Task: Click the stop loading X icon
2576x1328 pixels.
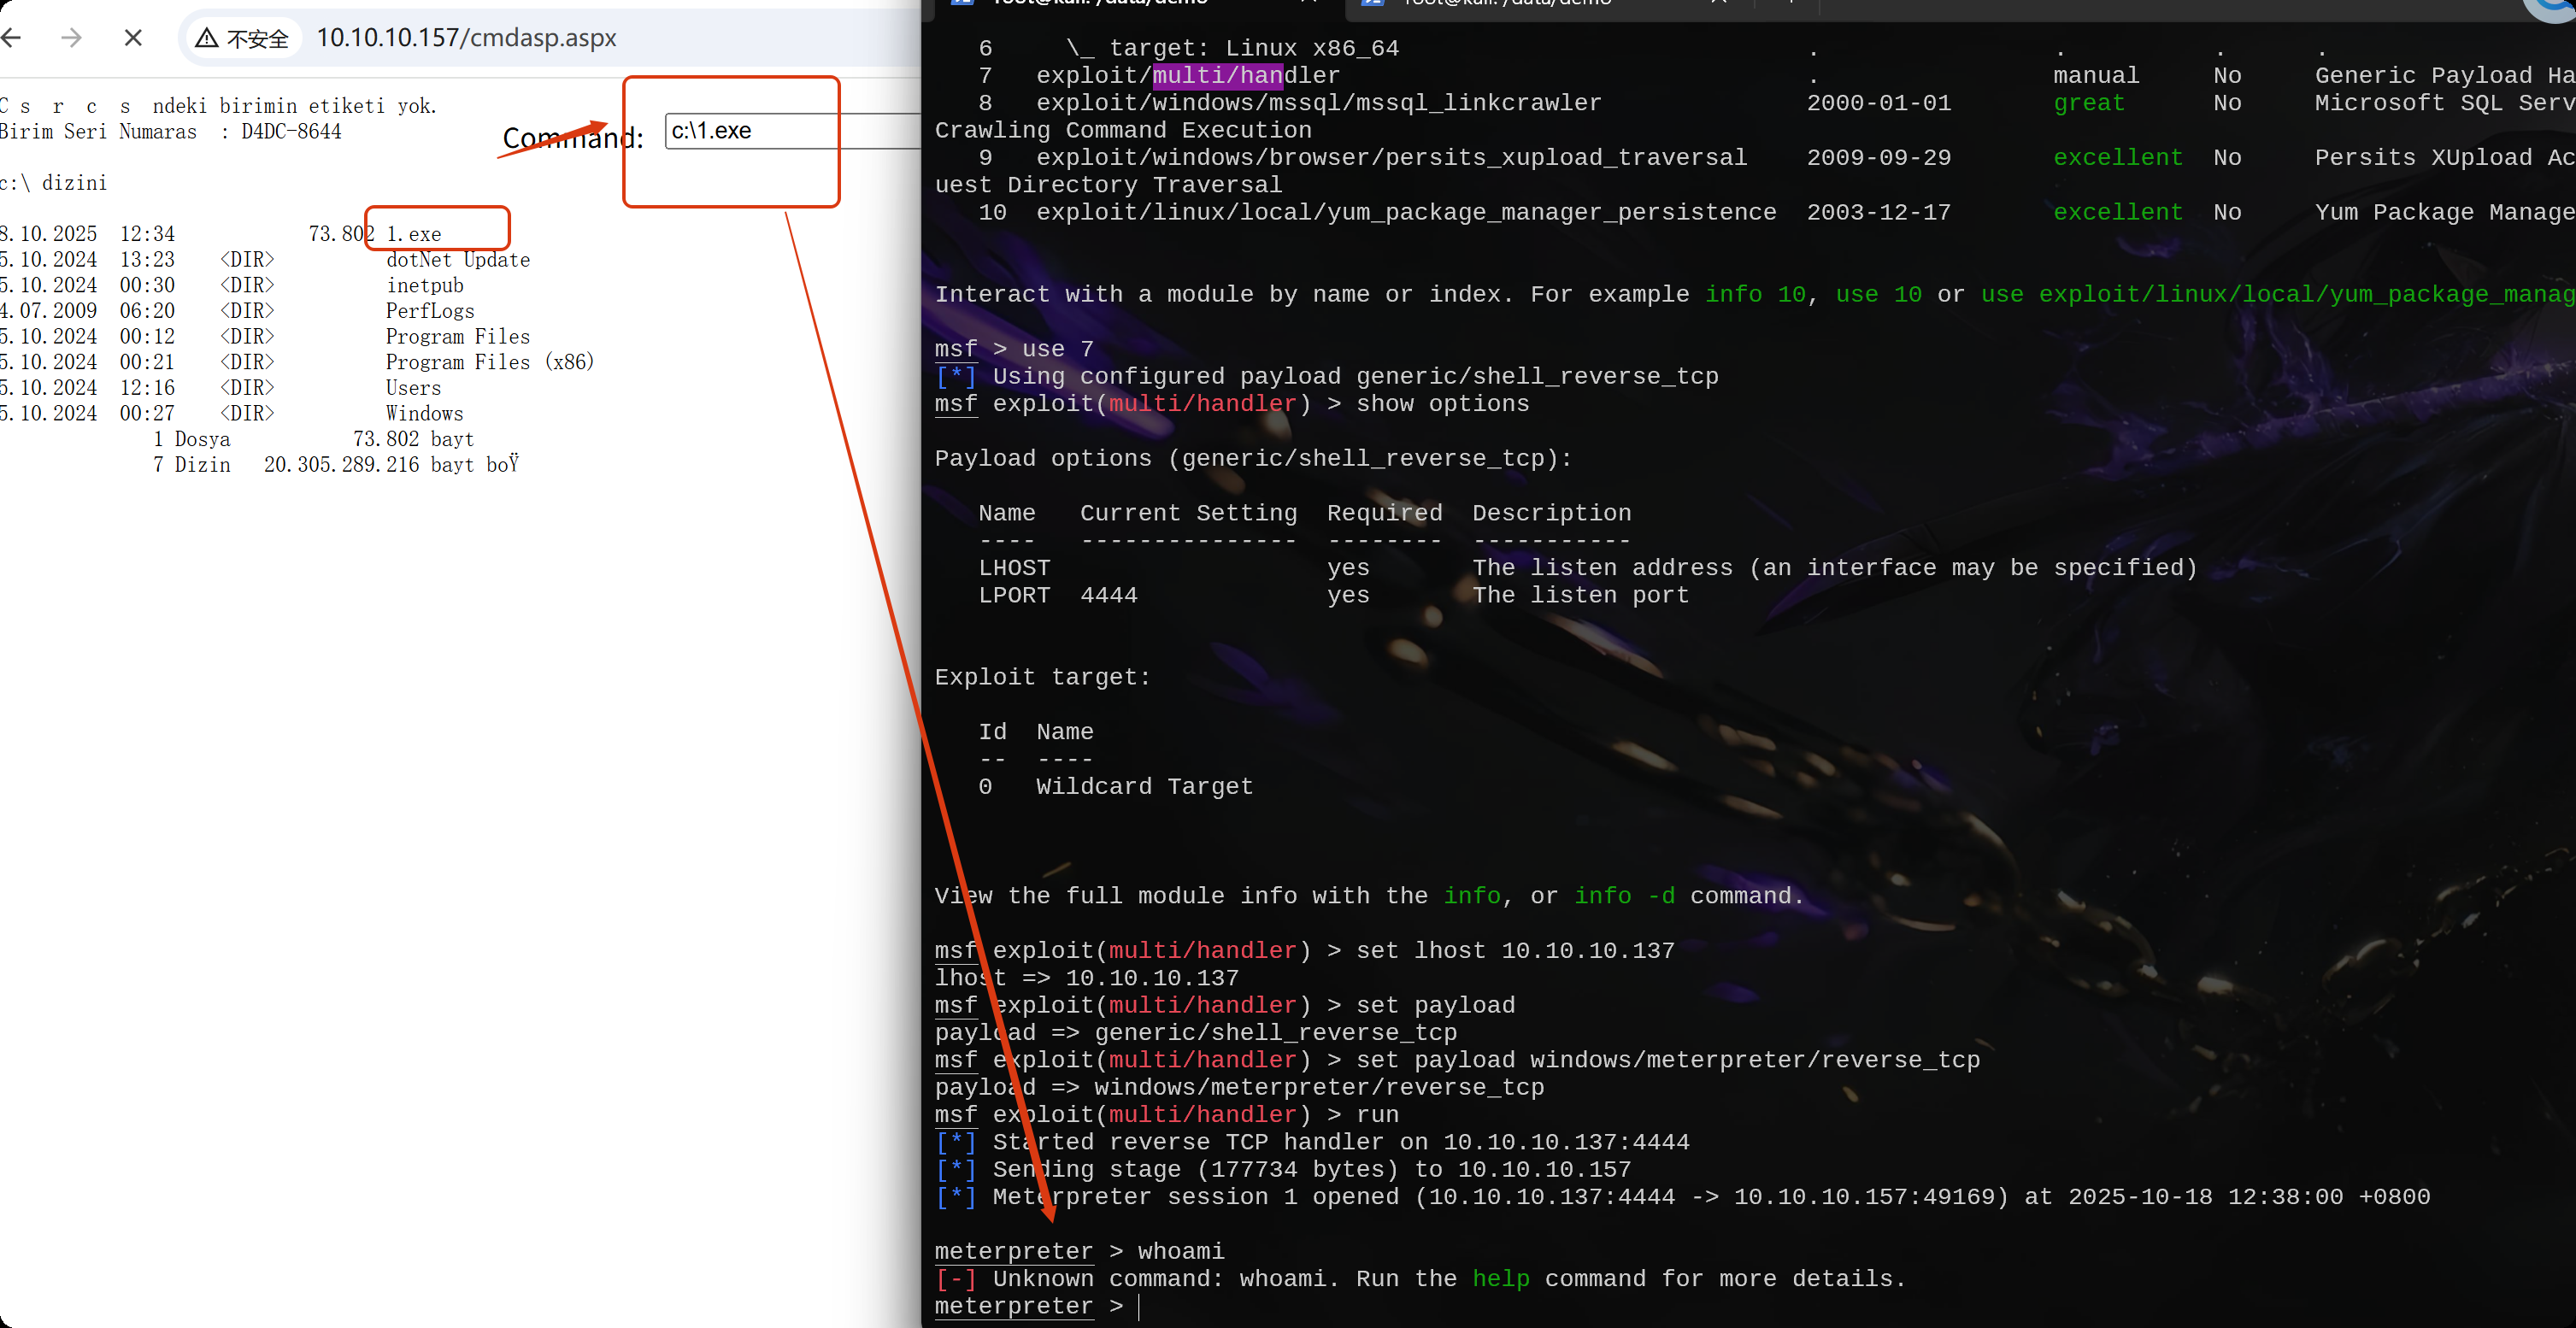Action: tap(133, 37)
